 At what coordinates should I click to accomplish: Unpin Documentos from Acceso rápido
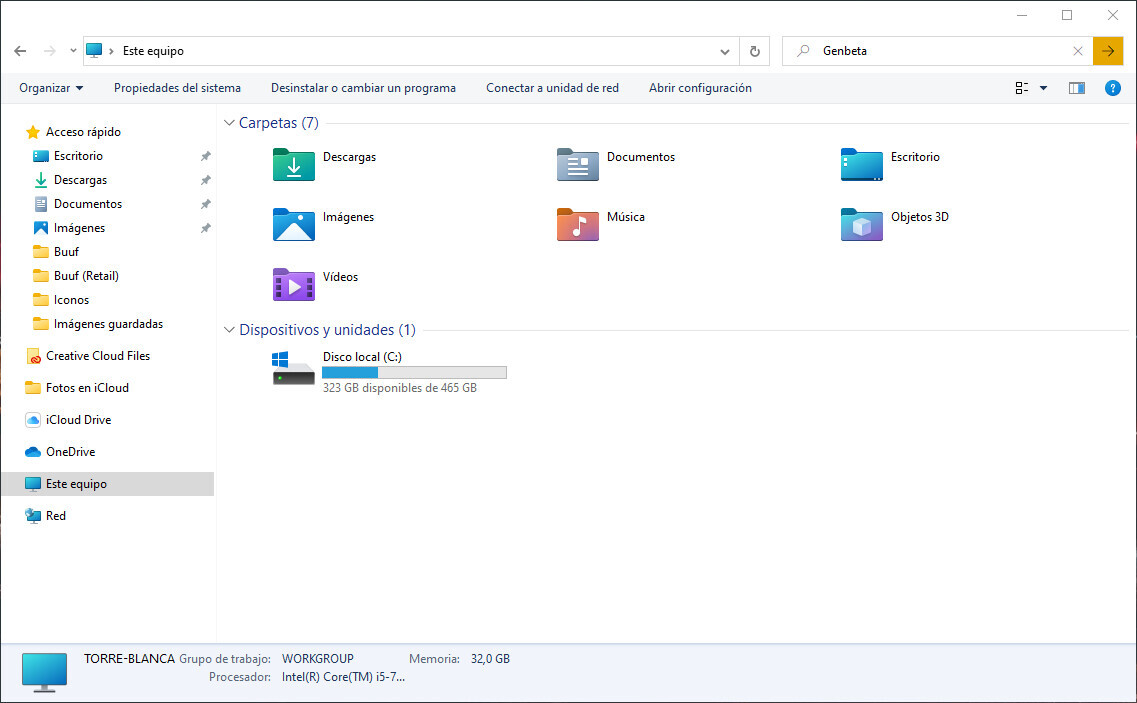click(x=205, y=203)
